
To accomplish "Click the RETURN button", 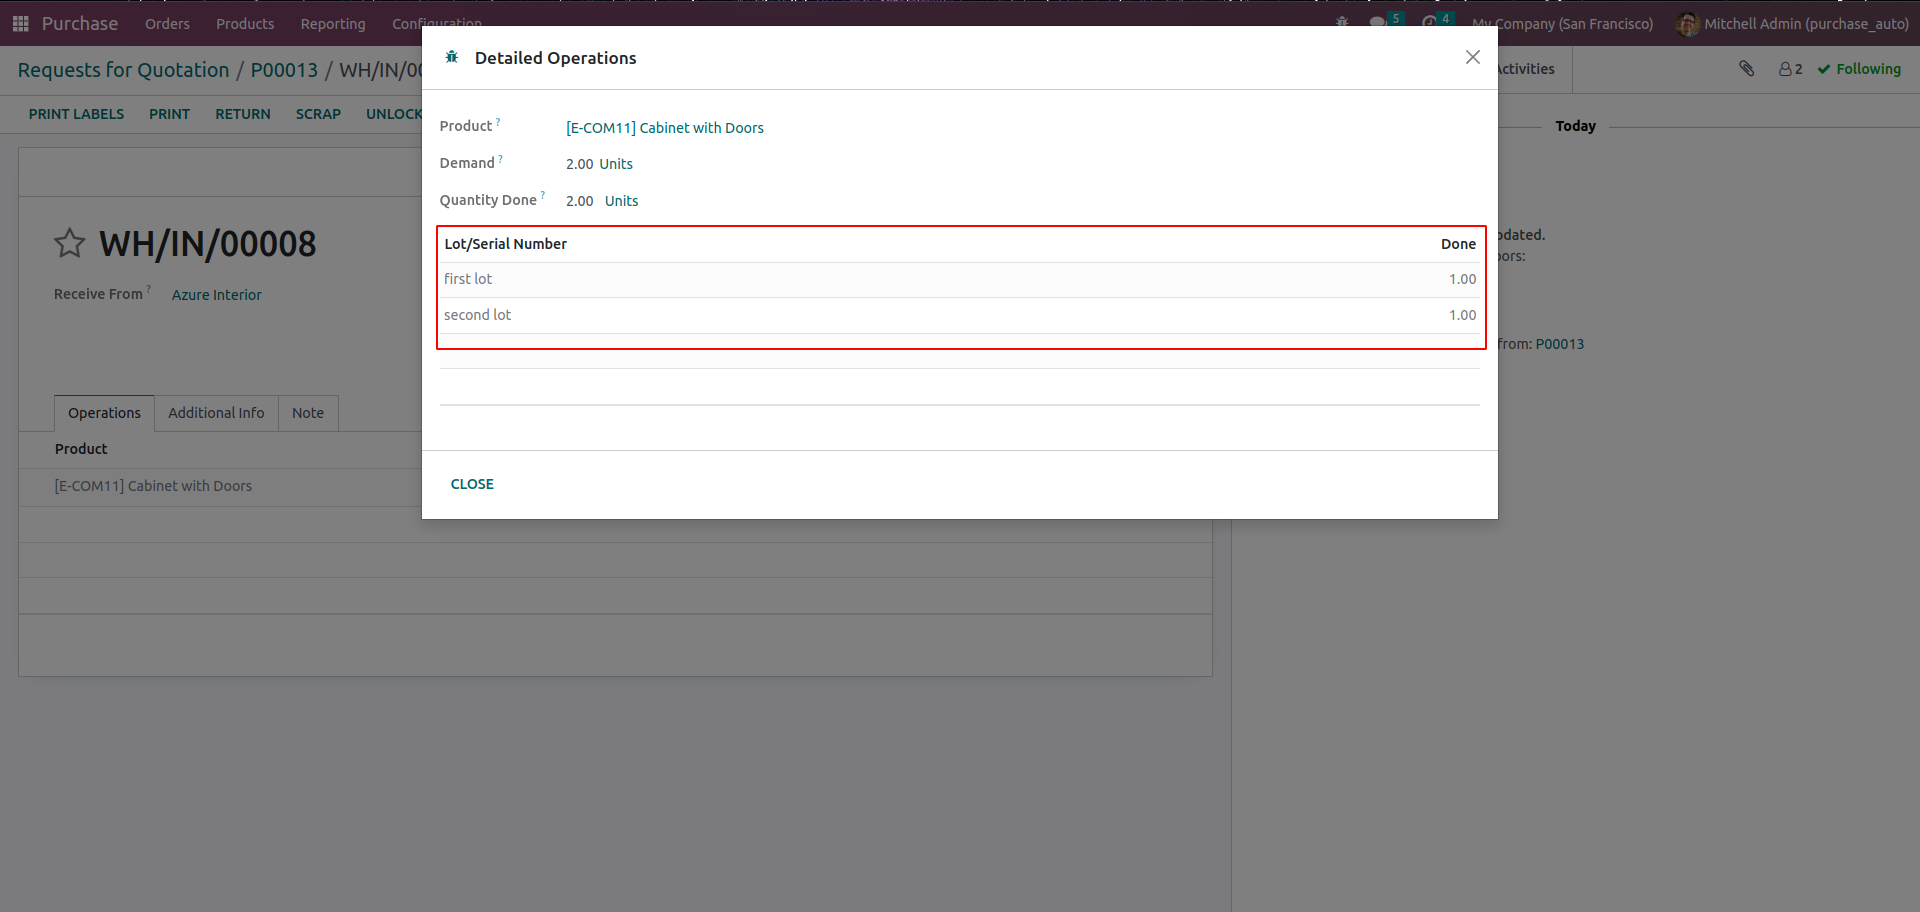I will 243,114.
